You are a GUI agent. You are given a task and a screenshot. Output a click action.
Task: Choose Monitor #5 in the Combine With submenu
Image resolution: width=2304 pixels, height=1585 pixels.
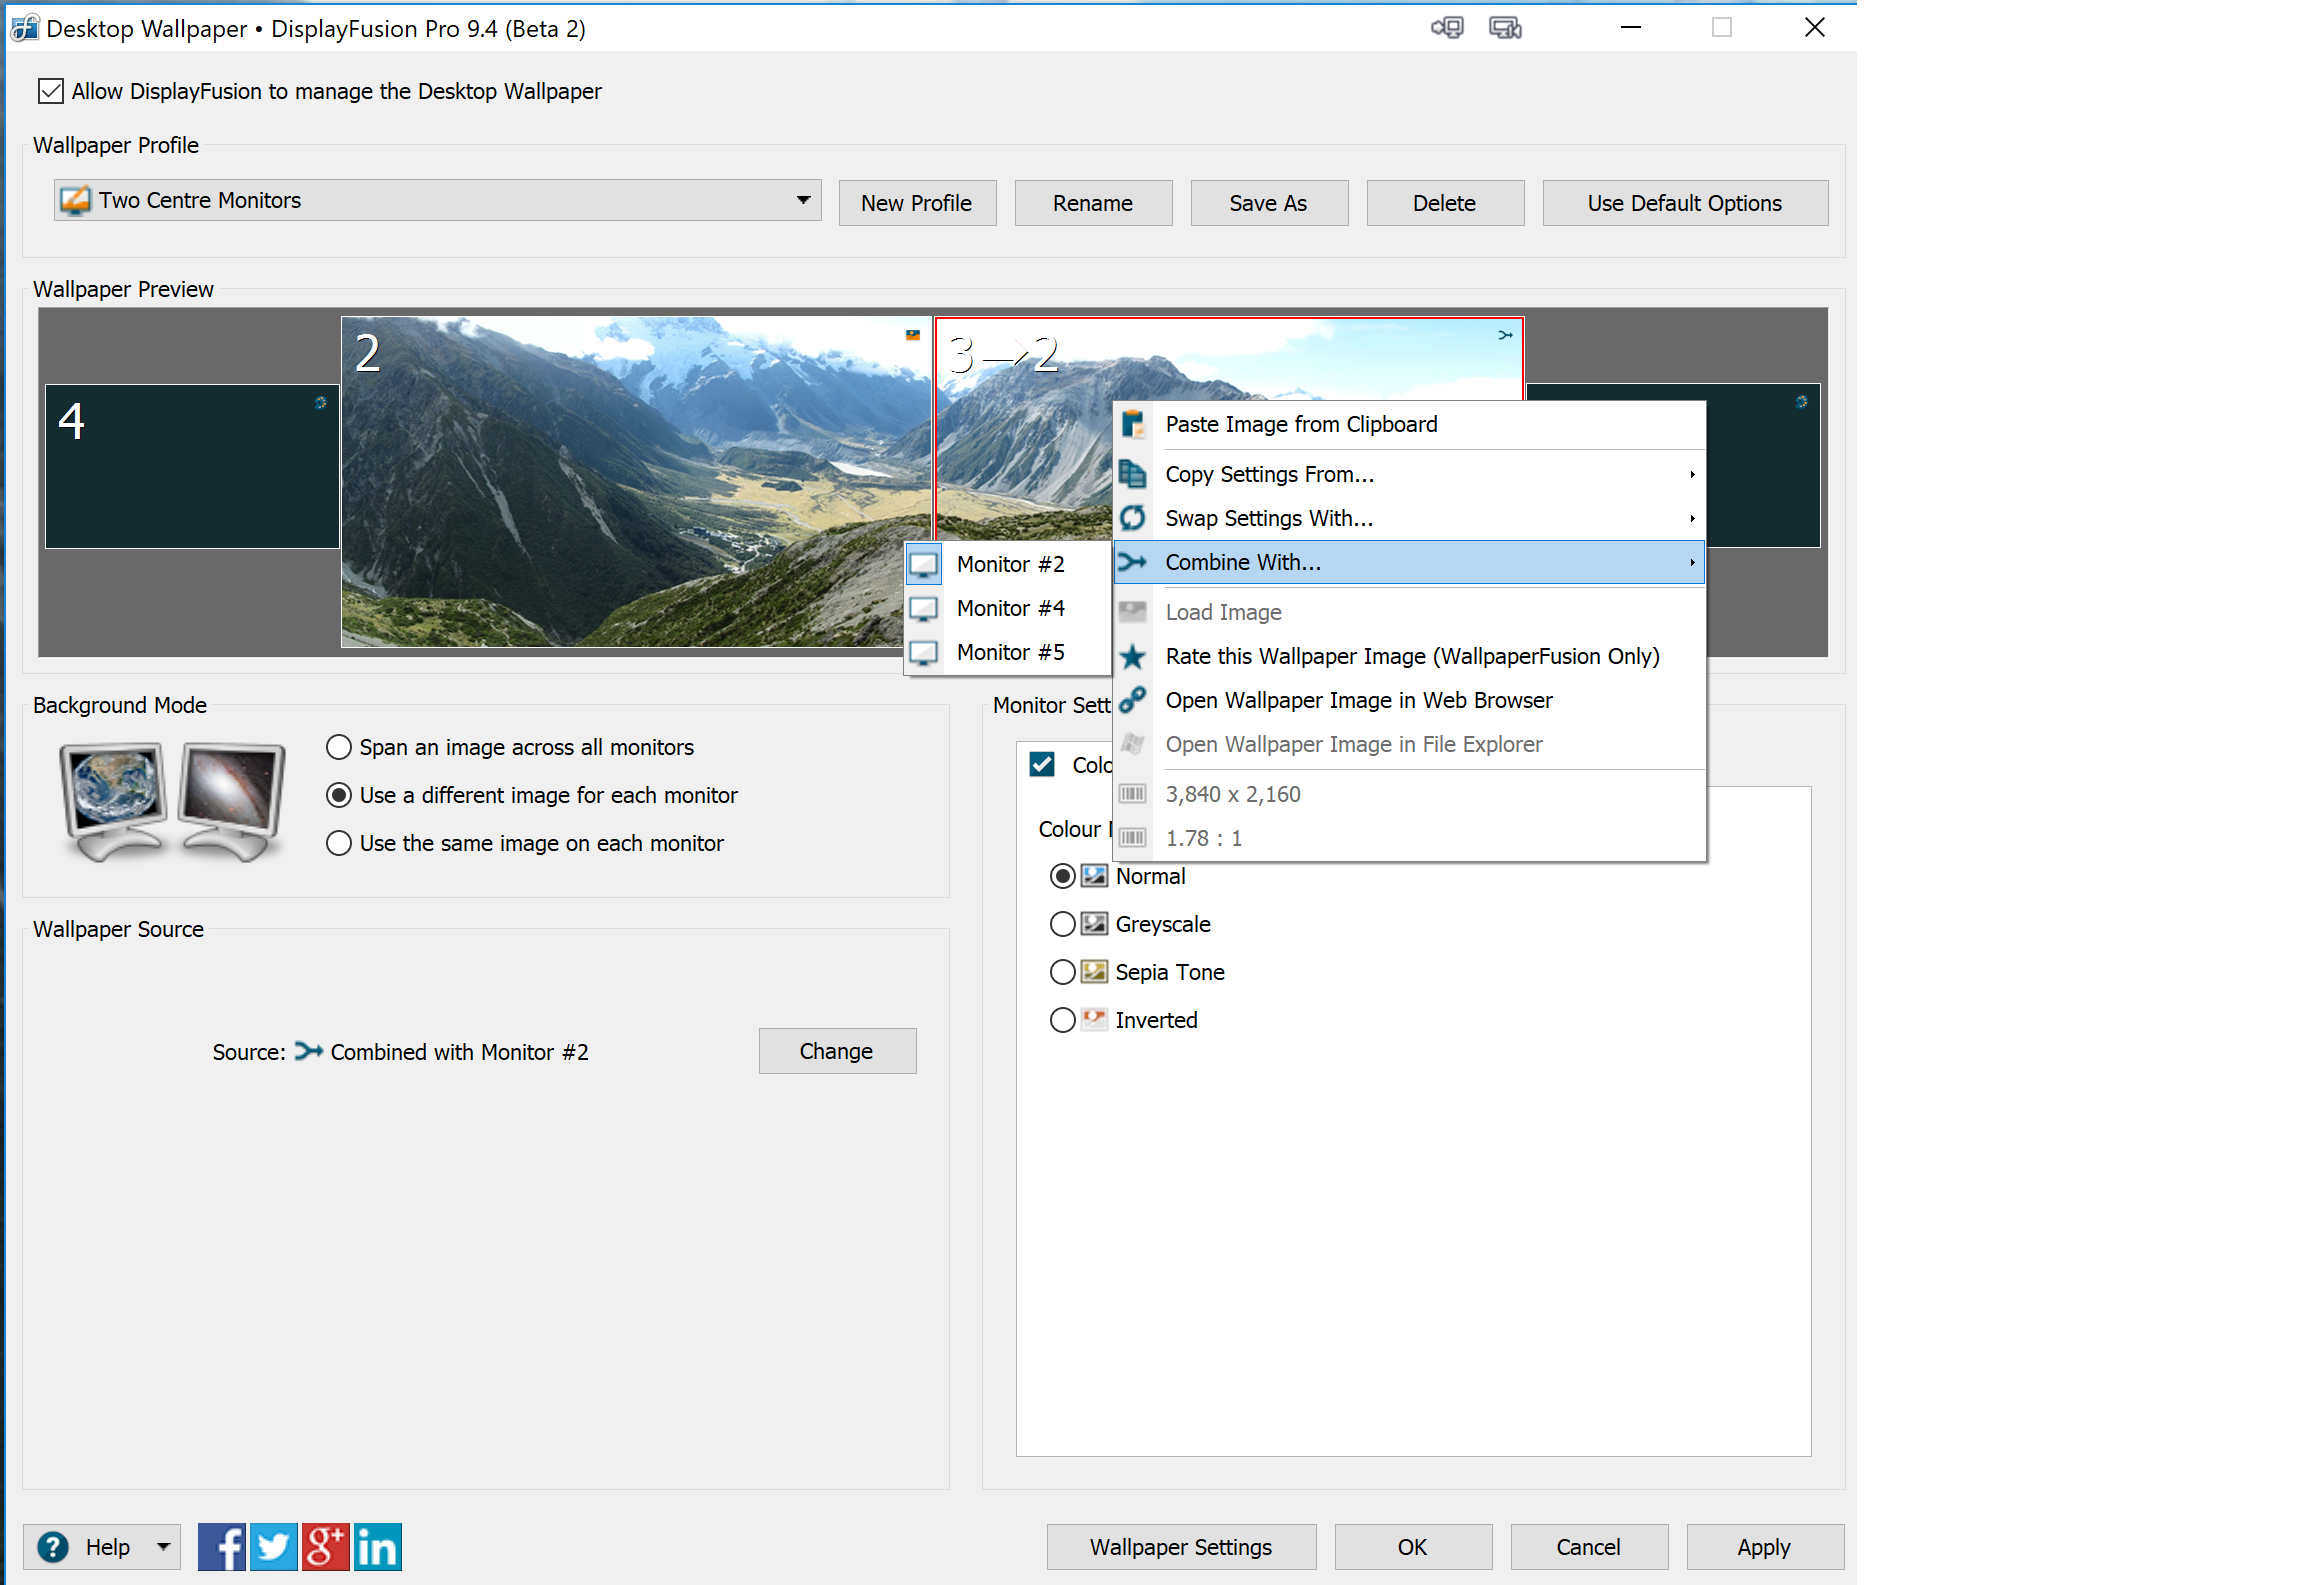point(1010,653)
